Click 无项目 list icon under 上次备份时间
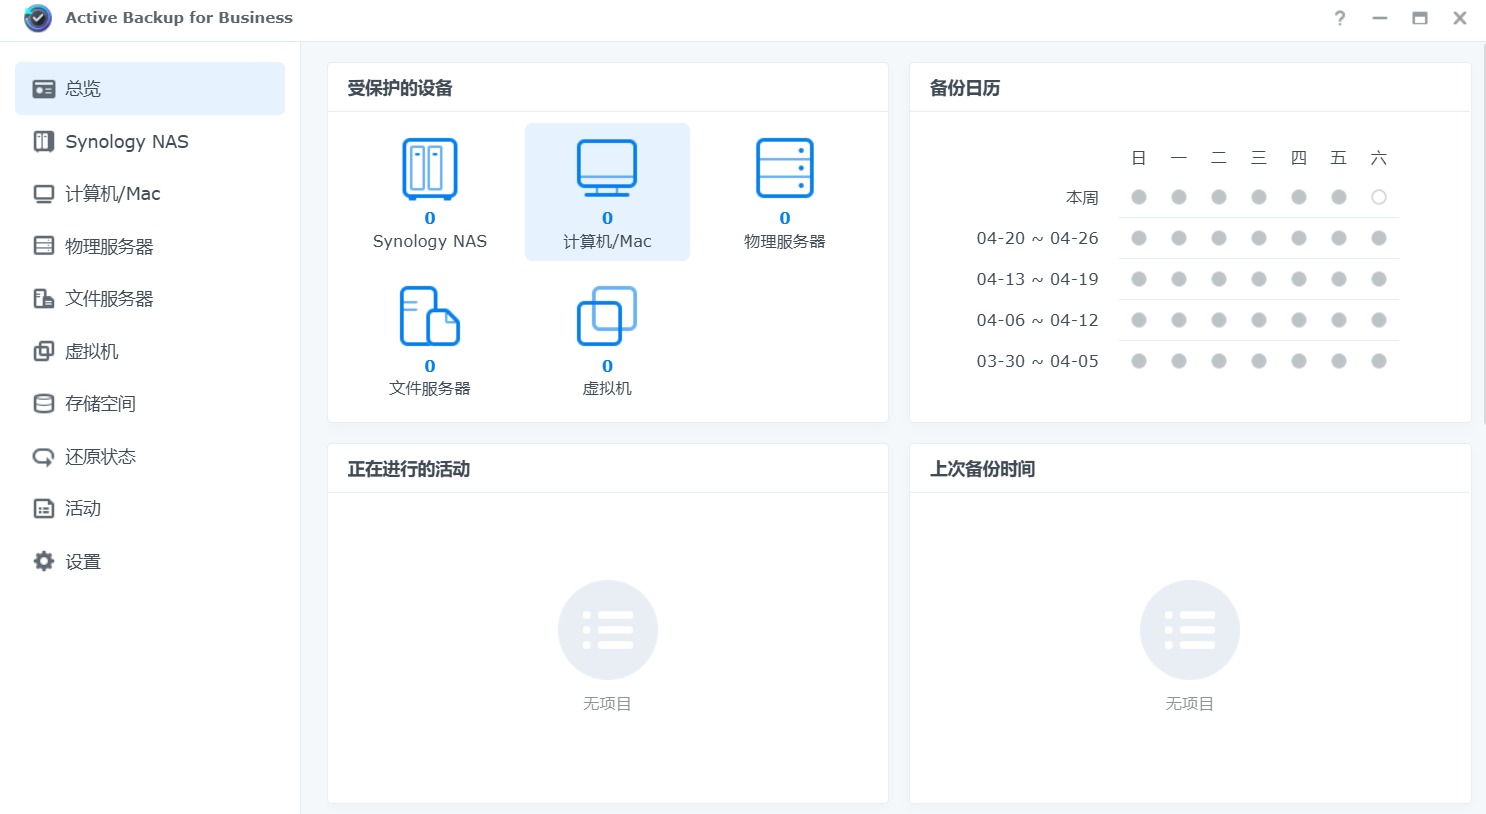This screenshot has width=1486, height=814. pos(1190,630)
